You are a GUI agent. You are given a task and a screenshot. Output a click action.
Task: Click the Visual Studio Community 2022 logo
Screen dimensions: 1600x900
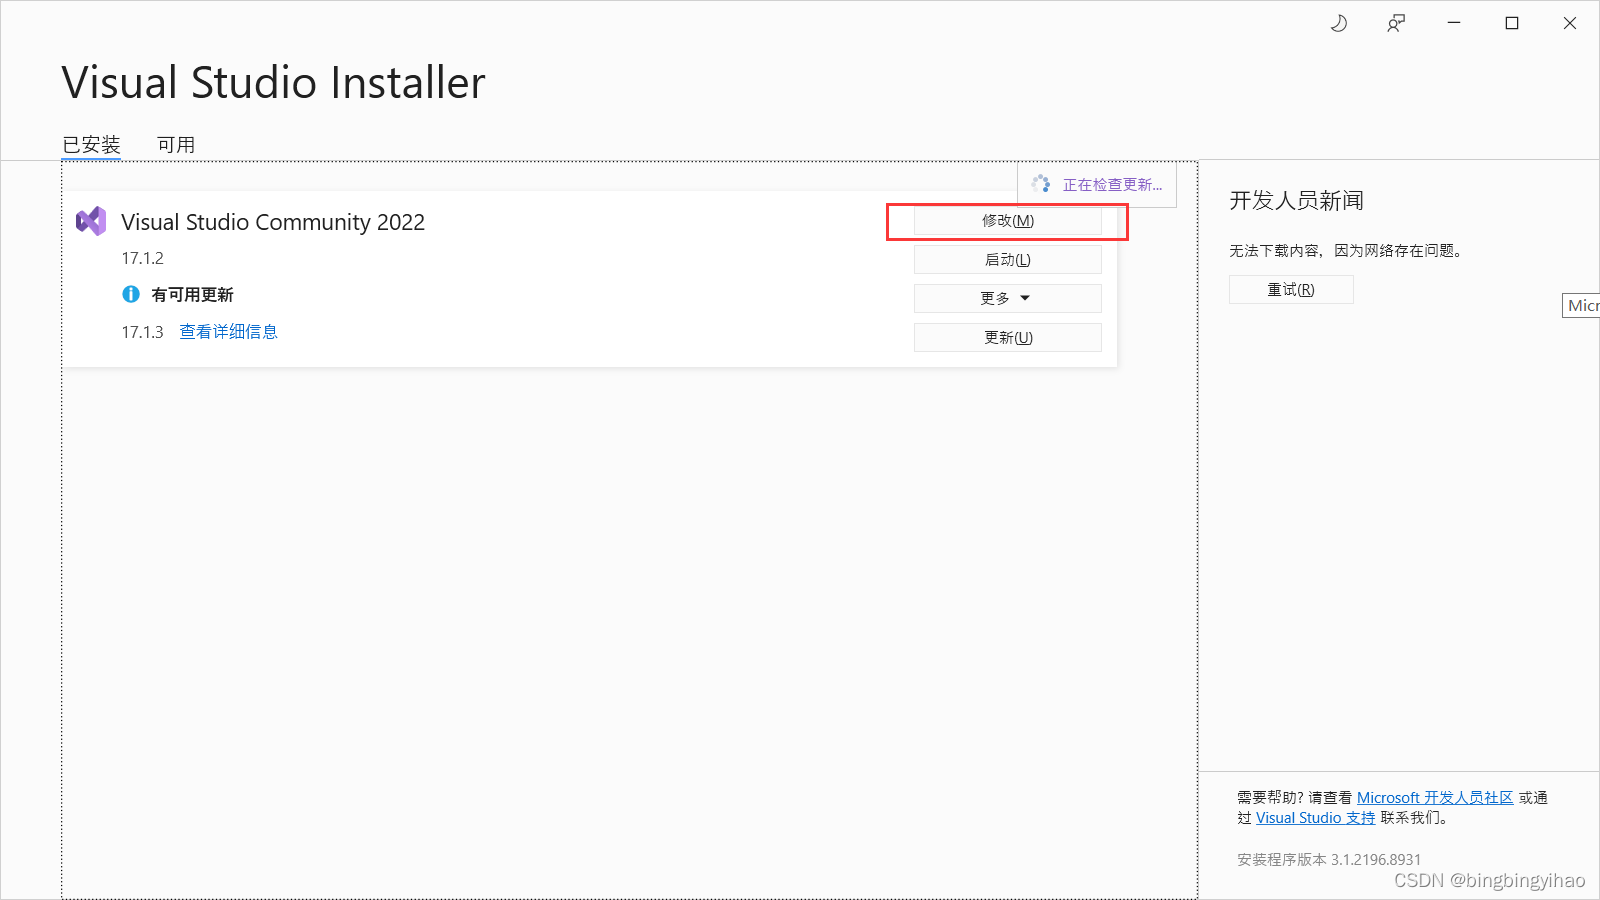91,221
